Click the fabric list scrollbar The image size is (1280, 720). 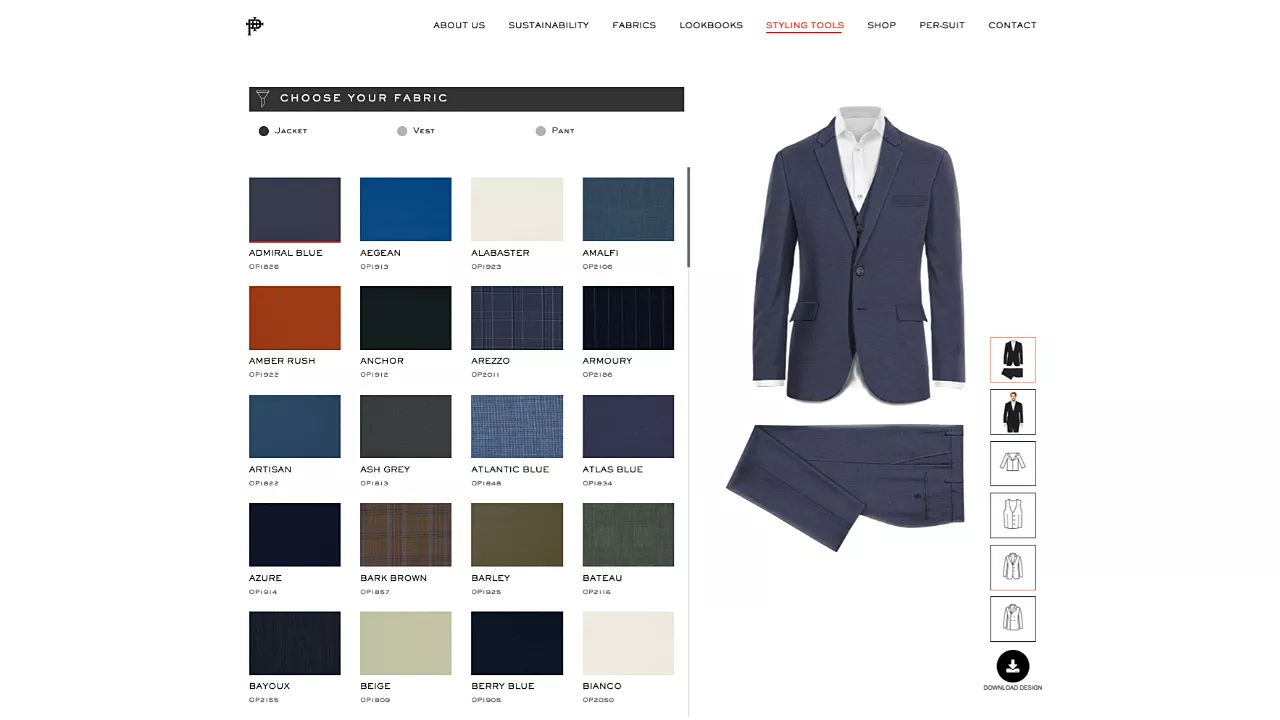(x=688, y=217)
